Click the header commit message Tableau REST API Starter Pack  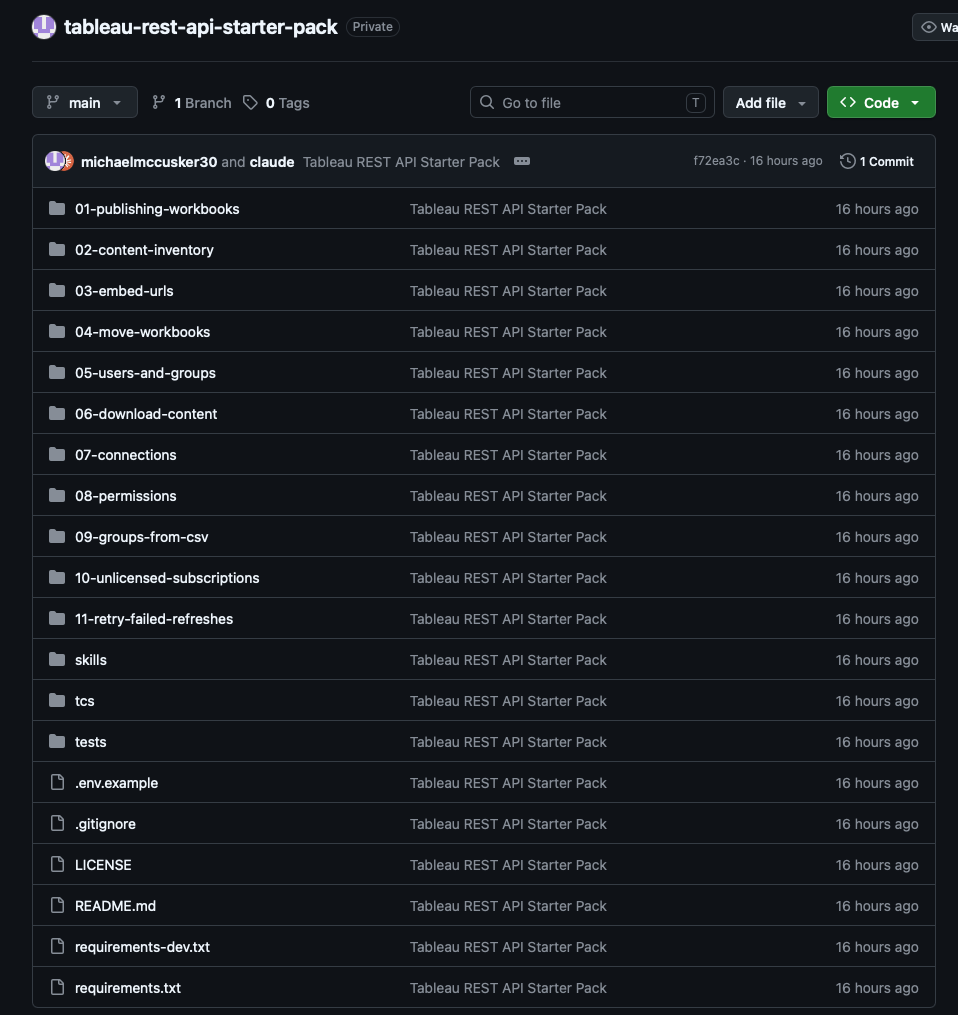[401, 162]
